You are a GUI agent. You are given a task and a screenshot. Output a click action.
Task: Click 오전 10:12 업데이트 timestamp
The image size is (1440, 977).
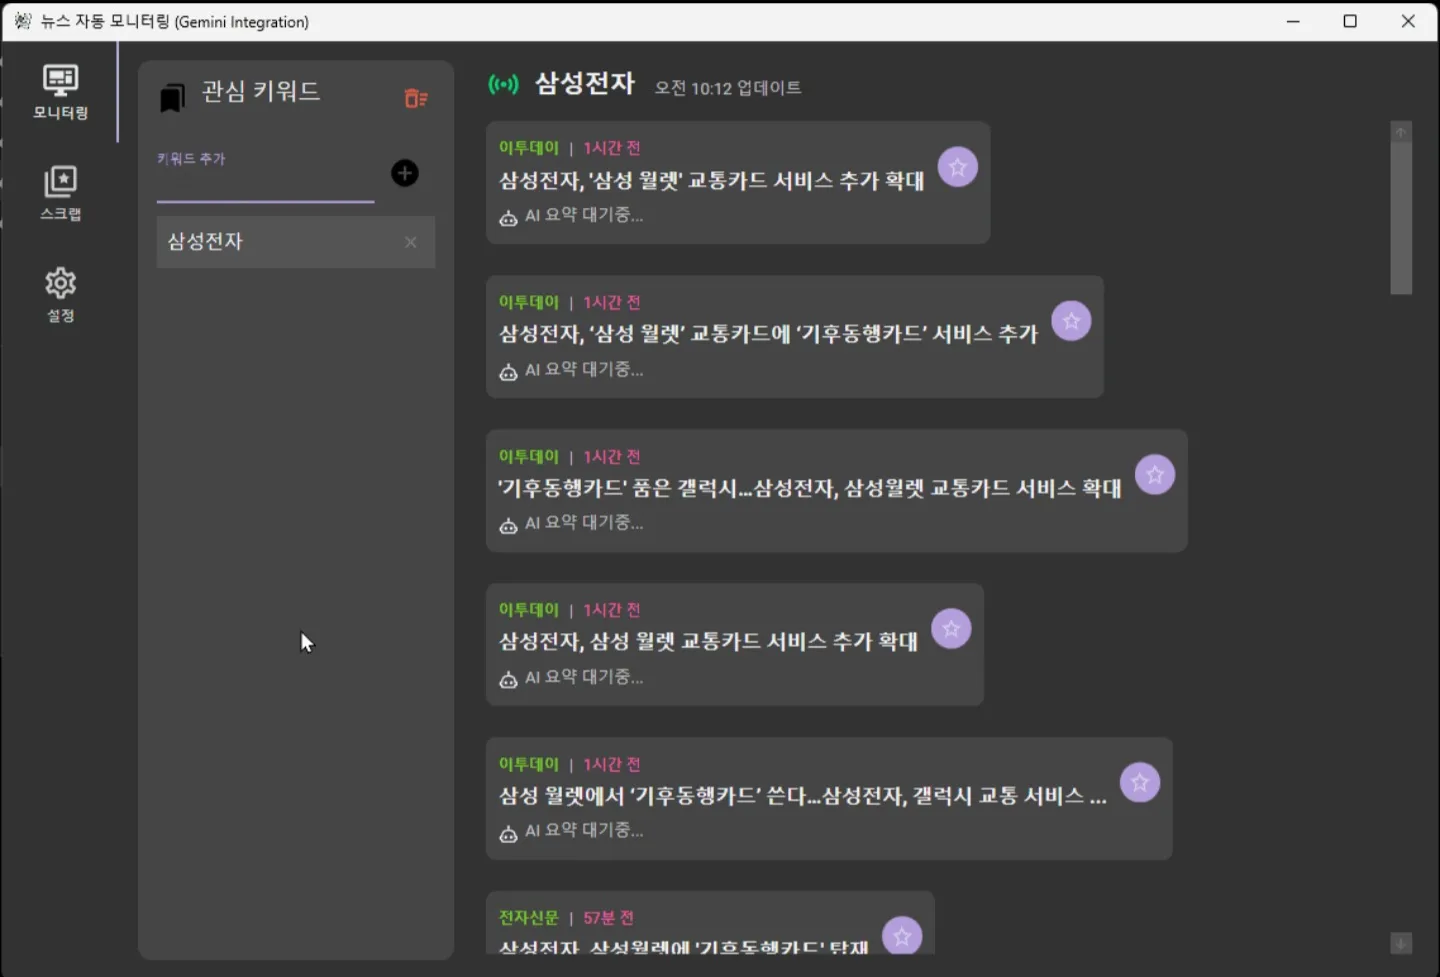pos(728,88)
